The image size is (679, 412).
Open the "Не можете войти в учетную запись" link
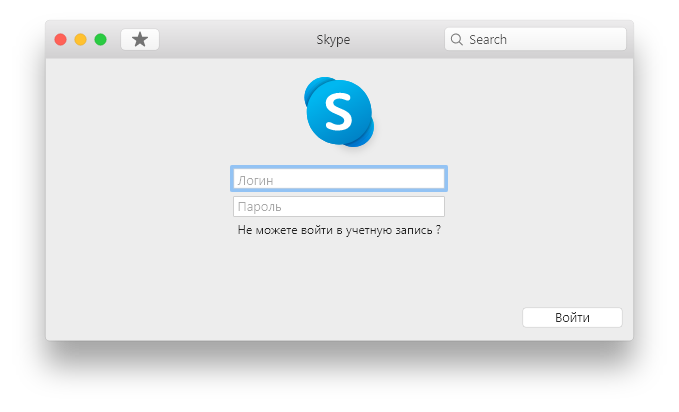(x=334, y=230)
